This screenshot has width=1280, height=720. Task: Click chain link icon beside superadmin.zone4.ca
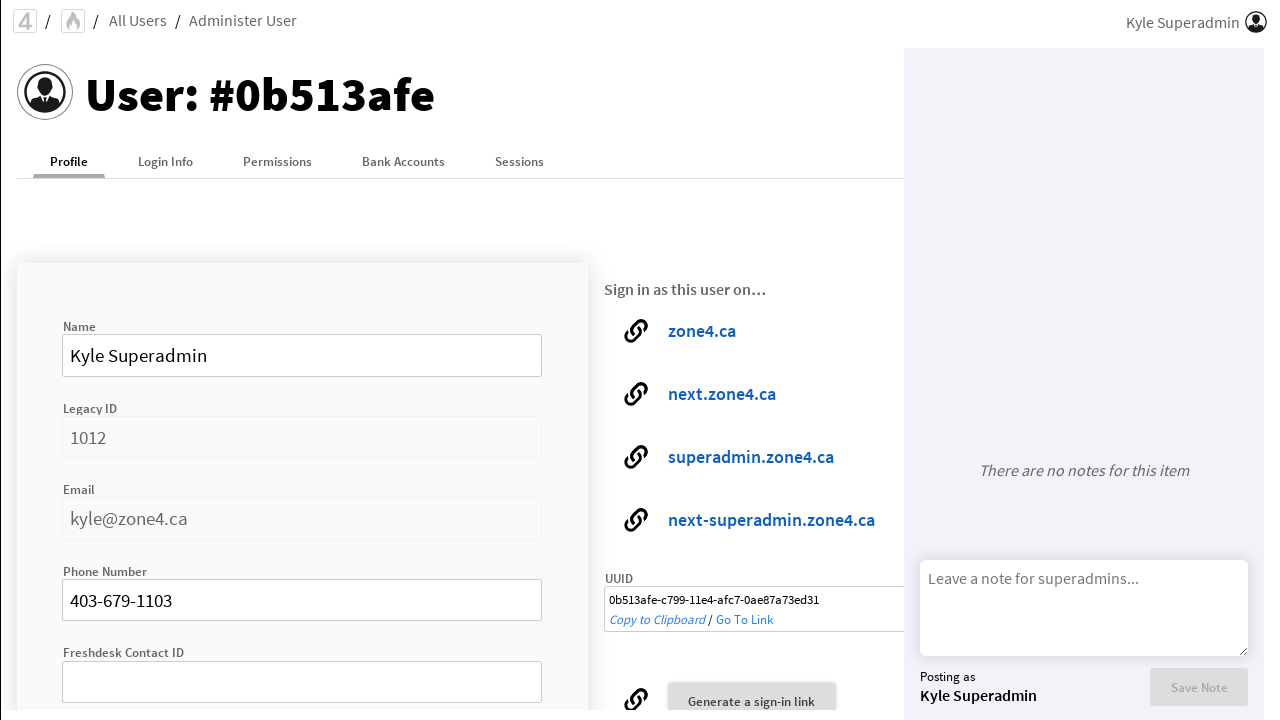click(636, 457)
